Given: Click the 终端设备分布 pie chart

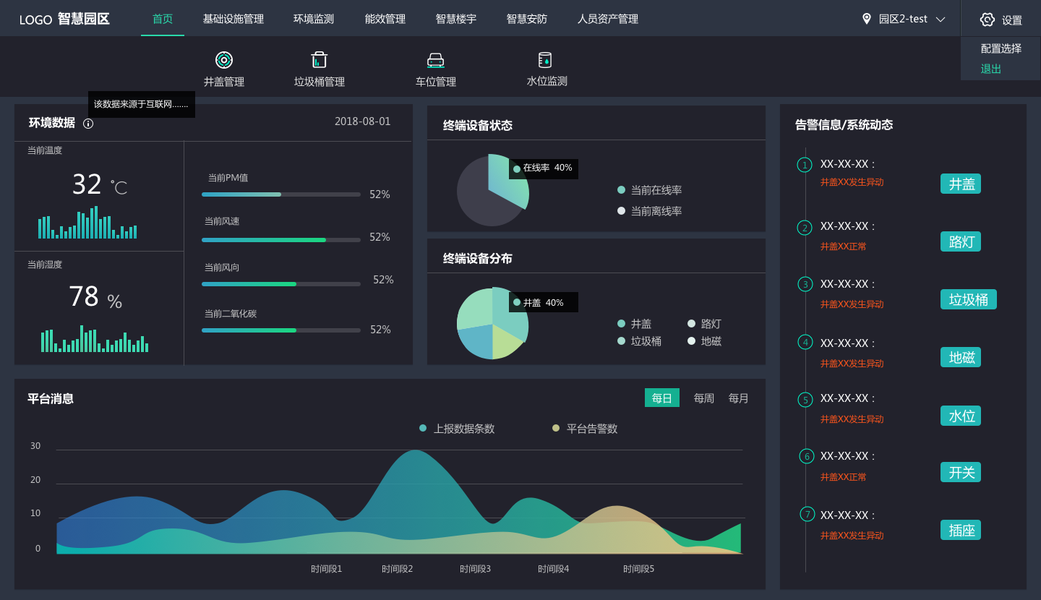Looking at the screenshot, I should point(493,323).
